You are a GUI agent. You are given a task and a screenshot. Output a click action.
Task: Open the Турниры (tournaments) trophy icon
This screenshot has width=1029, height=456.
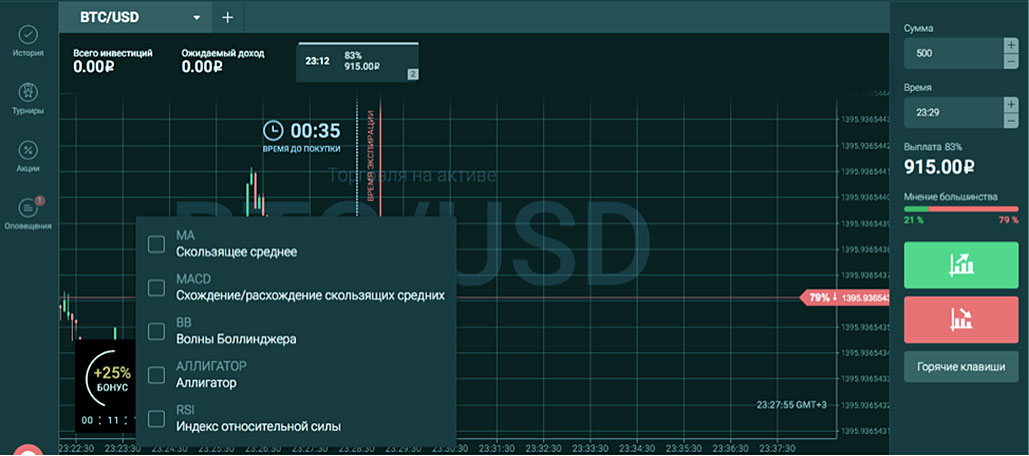point(28,93)
